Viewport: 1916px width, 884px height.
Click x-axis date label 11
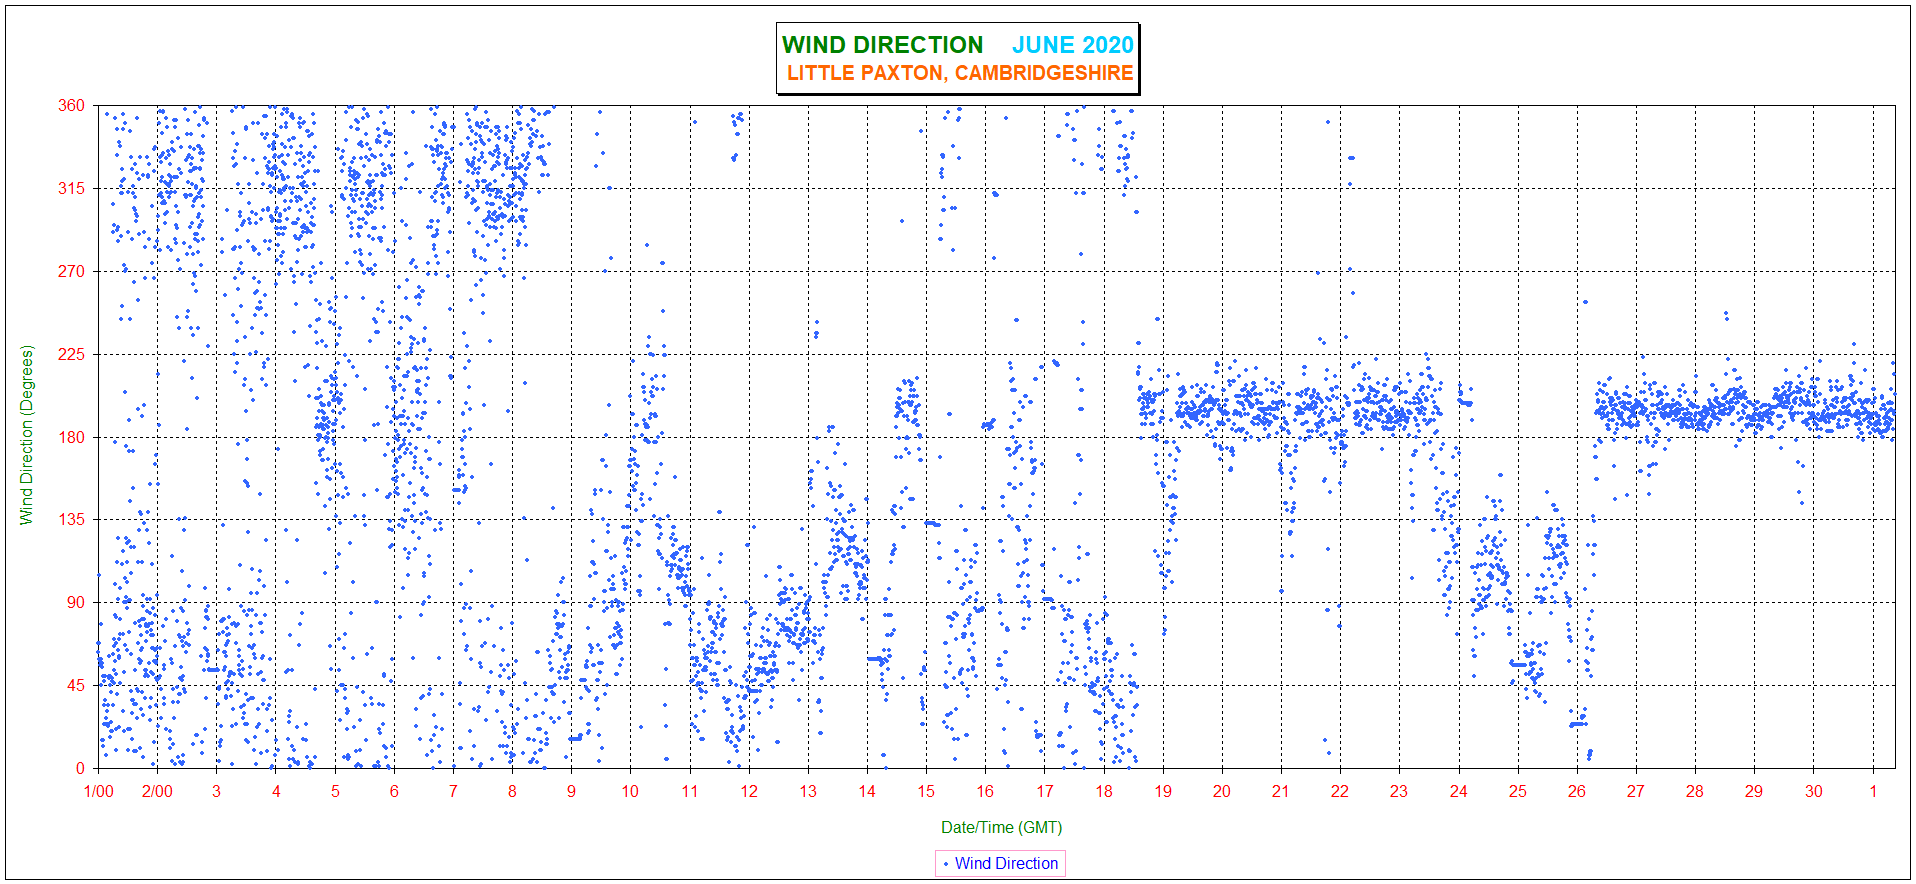click(x=690, y=791)
